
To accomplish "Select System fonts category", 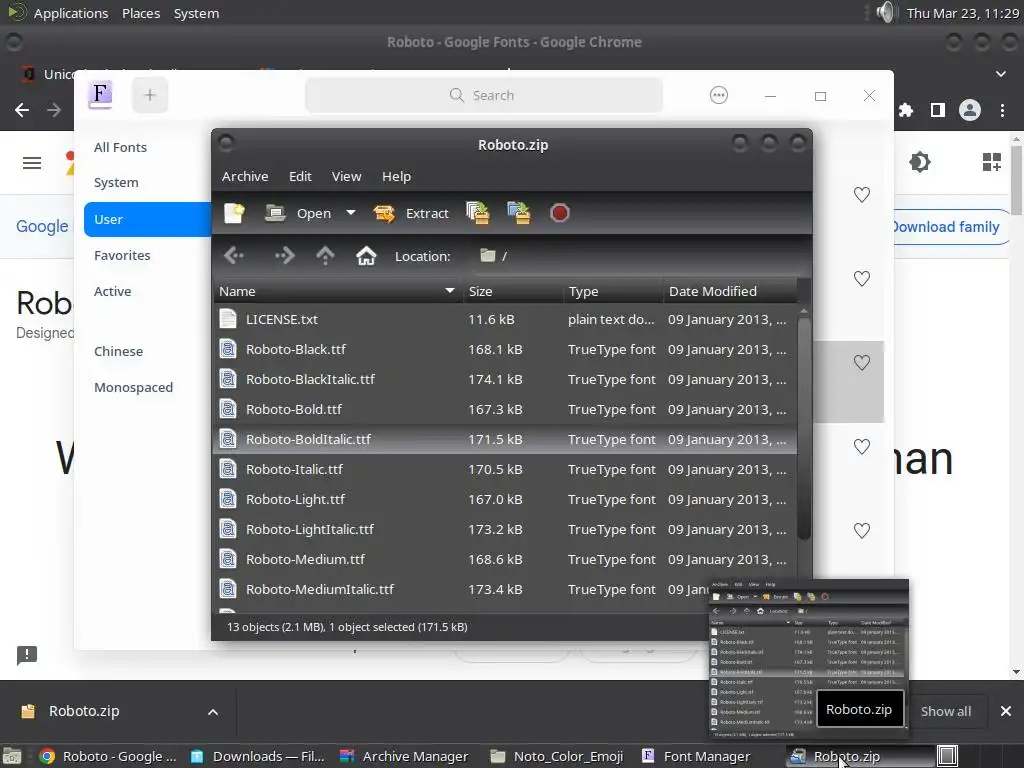I will coord(116,183).
